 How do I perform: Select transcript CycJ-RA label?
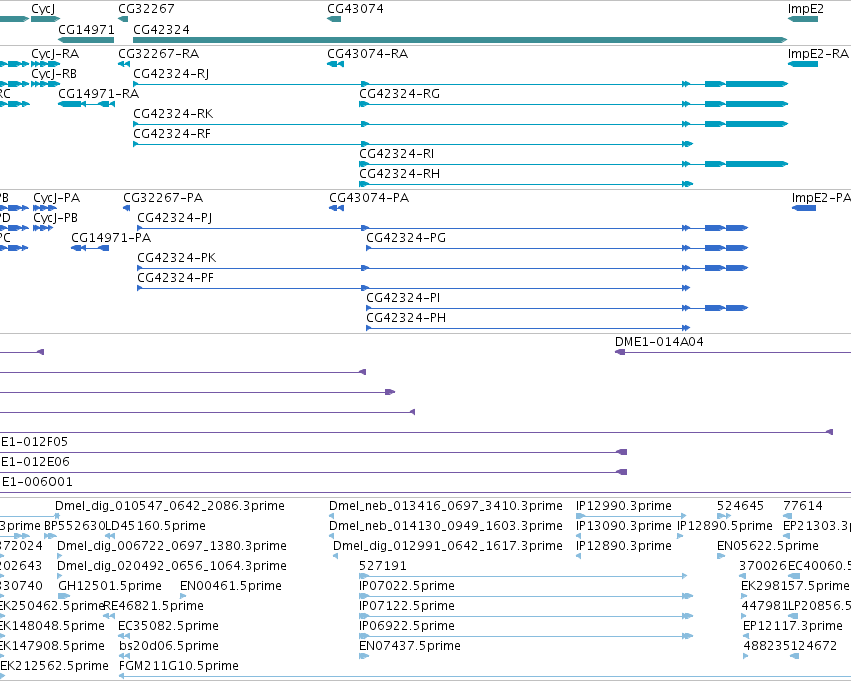55,54
